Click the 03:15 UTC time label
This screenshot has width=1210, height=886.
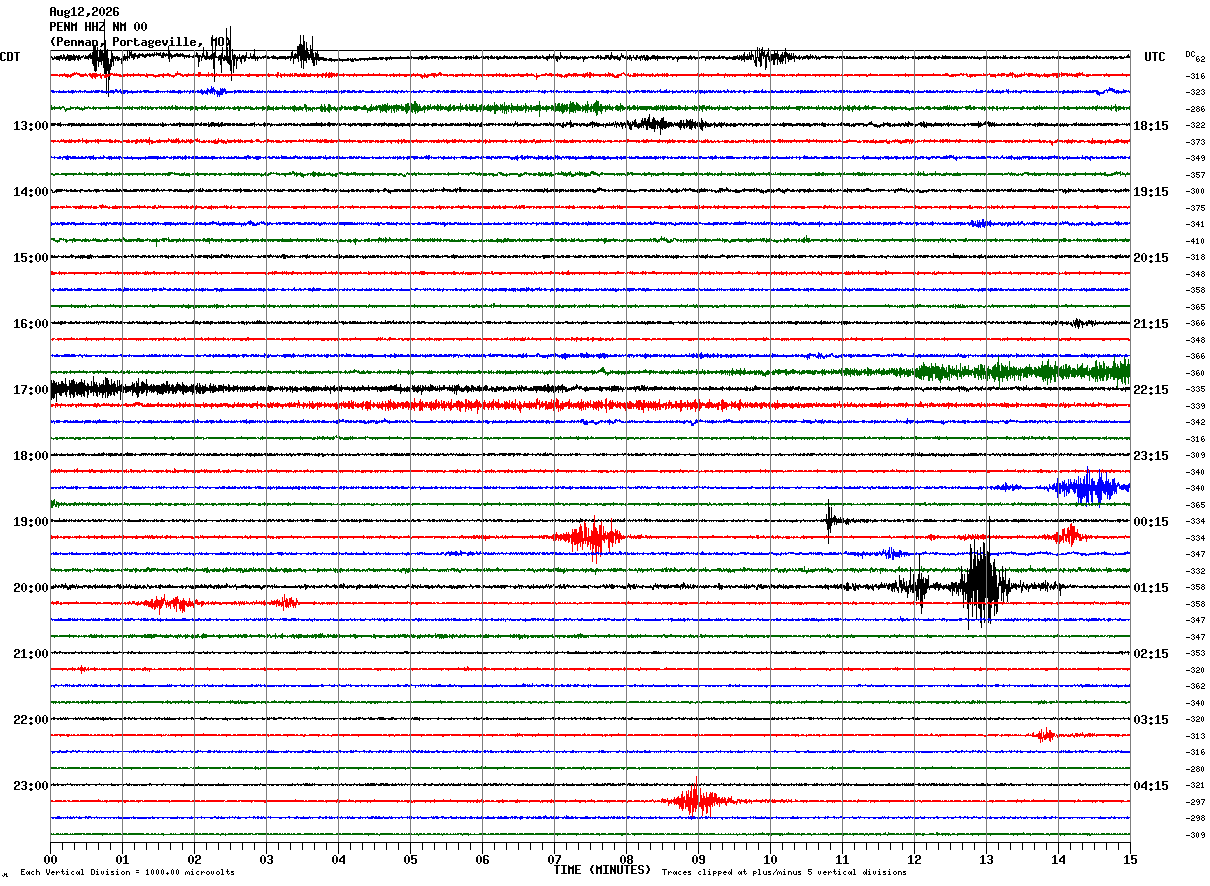click(x=1151, y=720)
